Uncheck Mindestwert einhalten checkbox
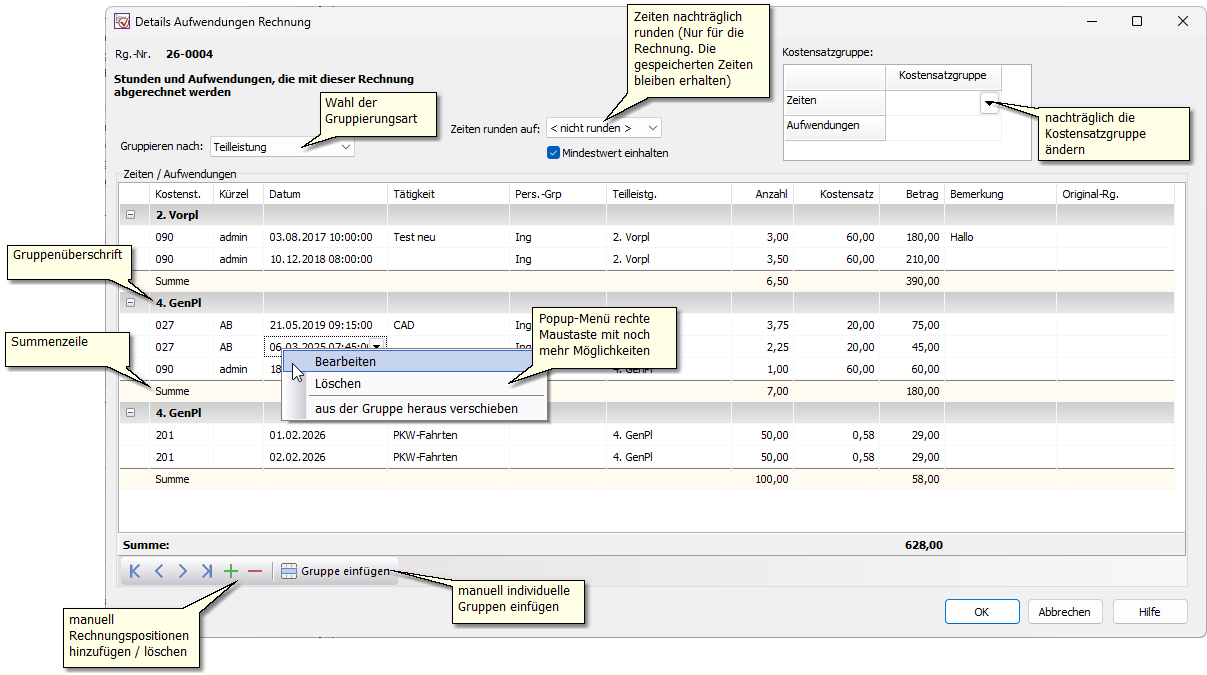The image size is (1207, 675). (x=553, y=153)
